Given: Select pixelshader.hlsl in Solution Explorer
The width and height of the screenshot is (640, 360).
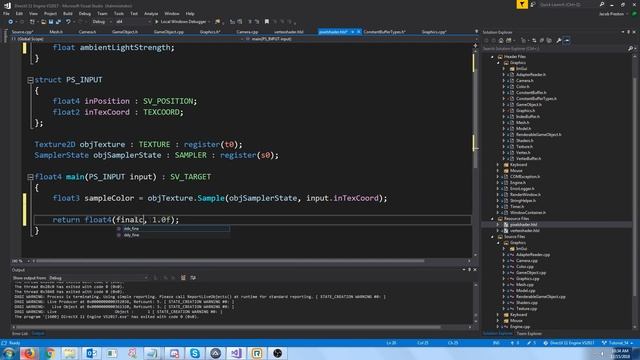Looking at the screenshot, I should pyautogui.click(x=523, y=225).
